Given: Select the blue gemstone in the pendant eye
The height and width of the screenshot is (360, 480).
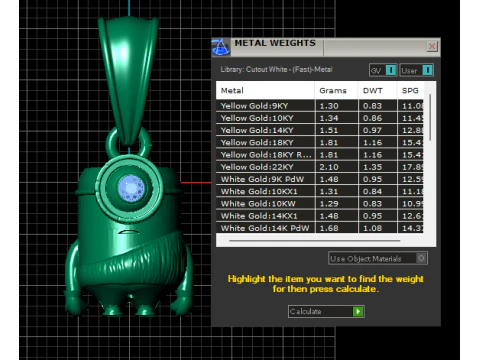Looking at the screenshot, I should (x=131, y=188).
